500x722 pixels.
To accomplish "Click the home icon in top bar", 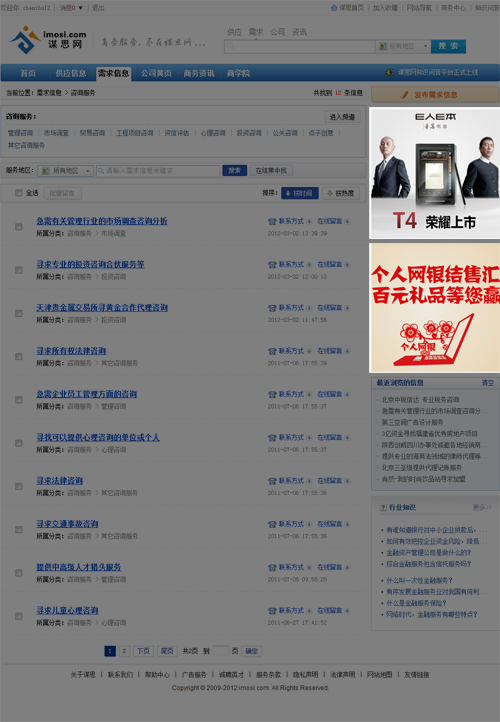I will click(334, 8).
